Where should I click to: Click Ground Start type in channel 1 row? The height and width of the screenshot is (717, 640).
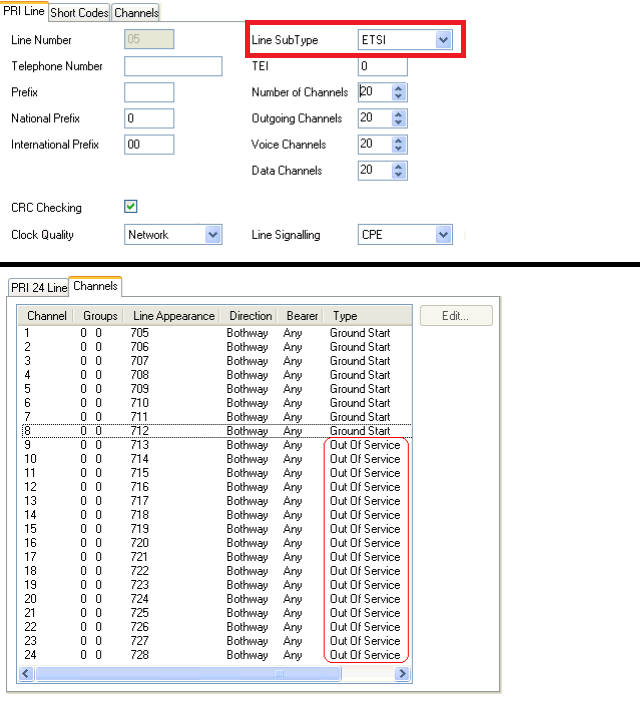360,333
